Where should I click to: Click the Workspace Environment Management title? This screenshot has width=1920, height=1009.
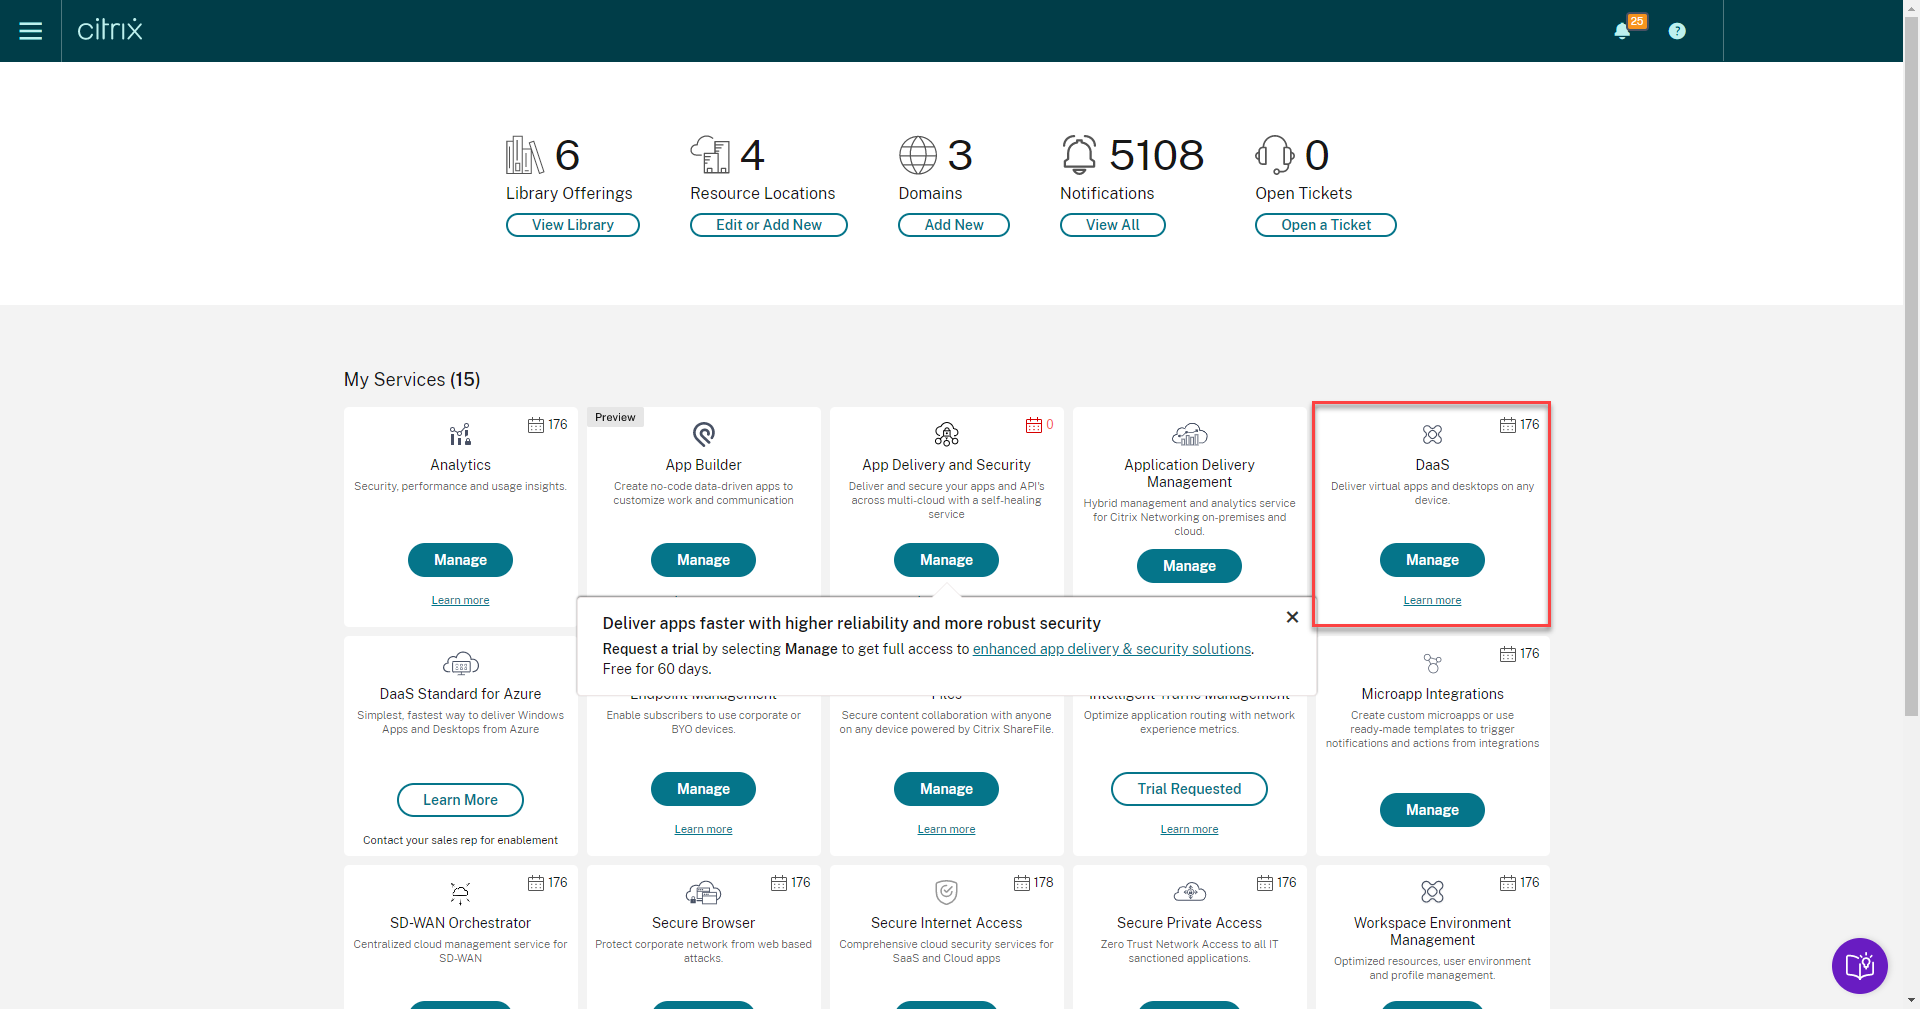point(1433,931)
